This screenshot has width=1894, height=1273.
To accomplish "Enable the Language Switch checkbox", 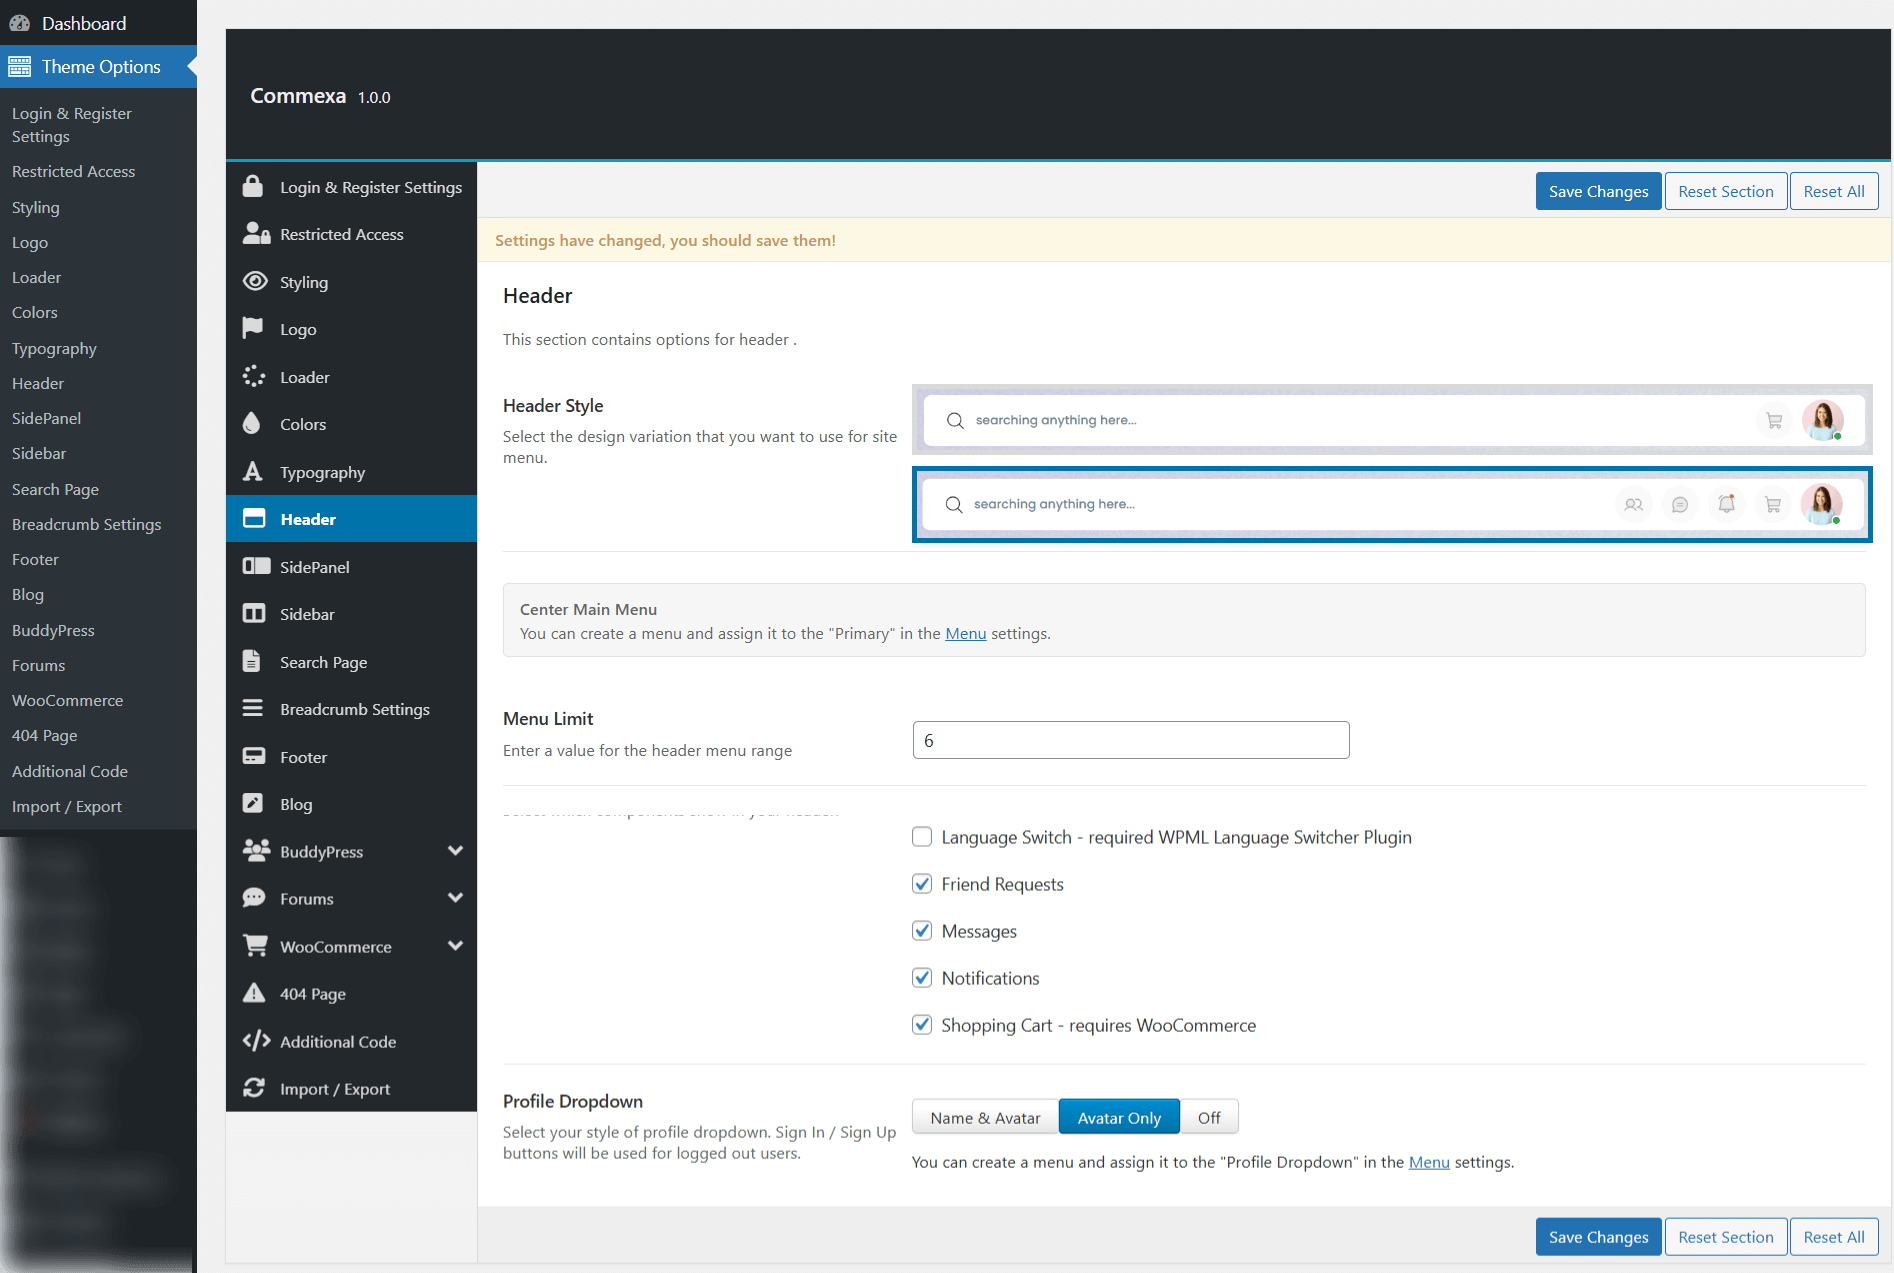I will click(922, 837).
